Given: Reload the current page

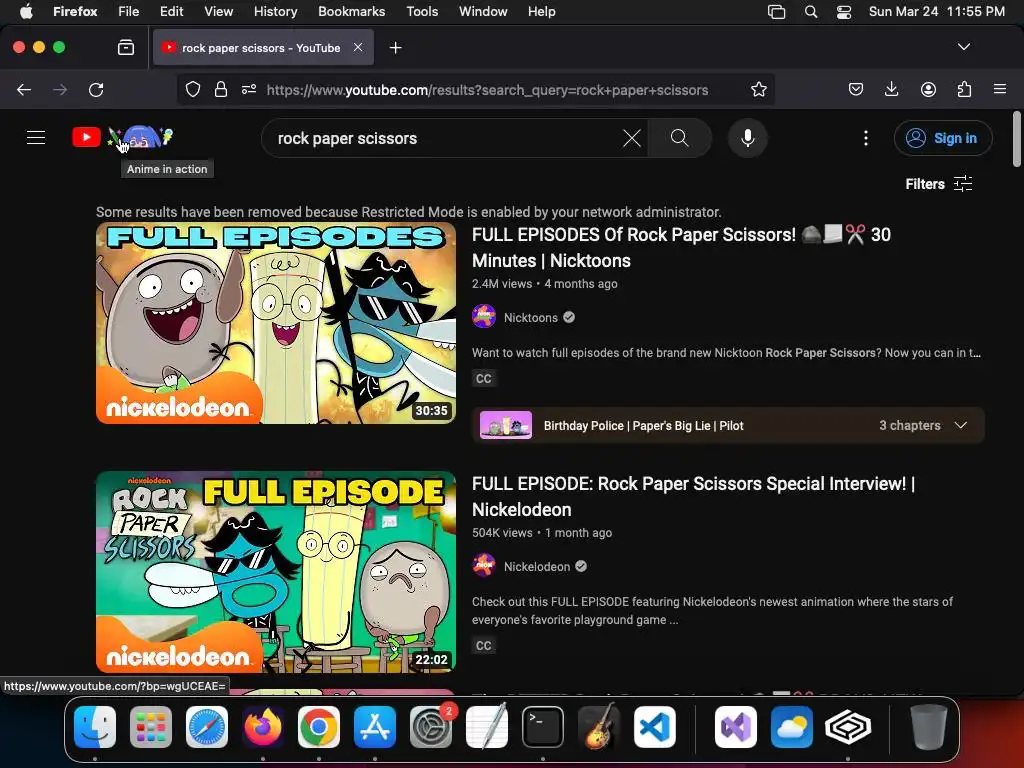Looking at the screenshot, I should pyautogui.click(x=96, y=89).
